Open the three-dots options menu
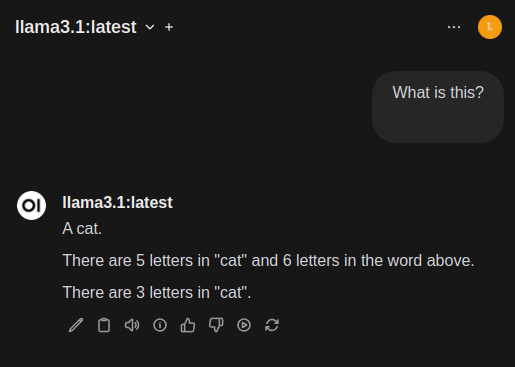 pos(454,27)
